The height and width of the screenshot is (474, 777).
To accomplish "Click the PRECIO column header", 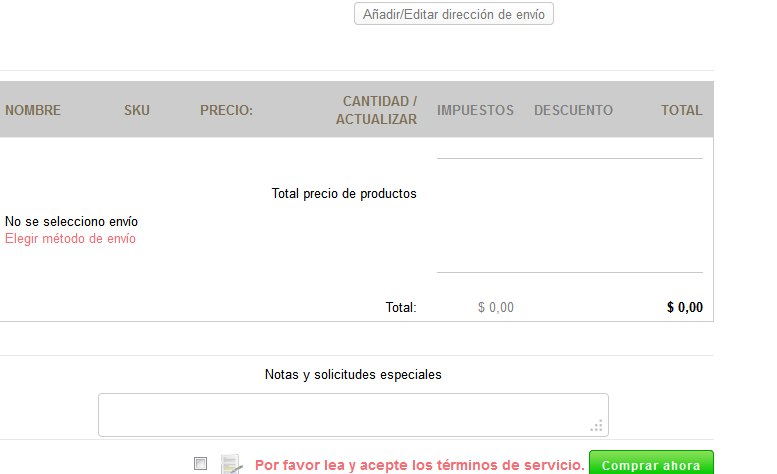I will (x=226, y=110).
